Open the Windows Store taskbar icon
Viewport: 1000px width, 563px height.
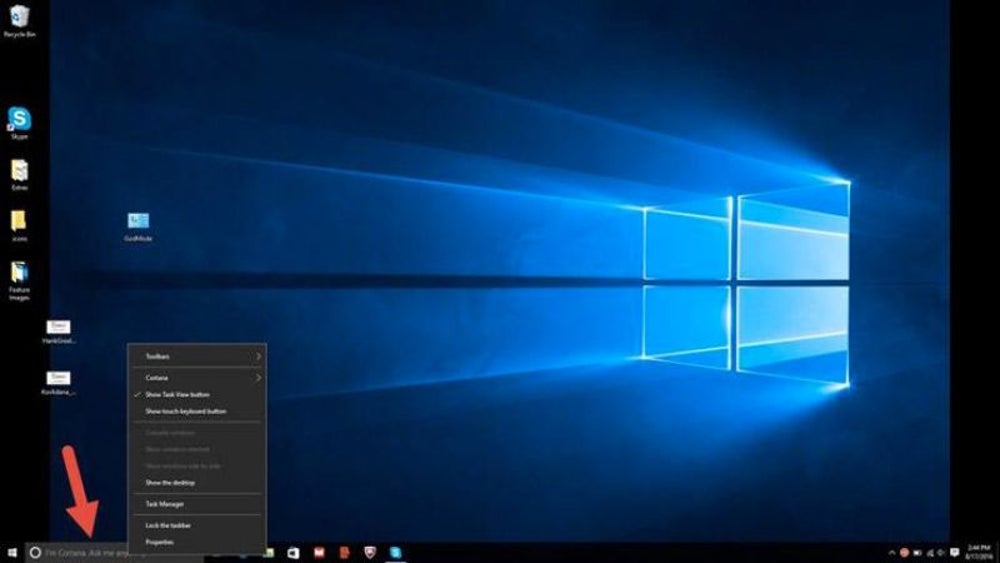(293, 552)
